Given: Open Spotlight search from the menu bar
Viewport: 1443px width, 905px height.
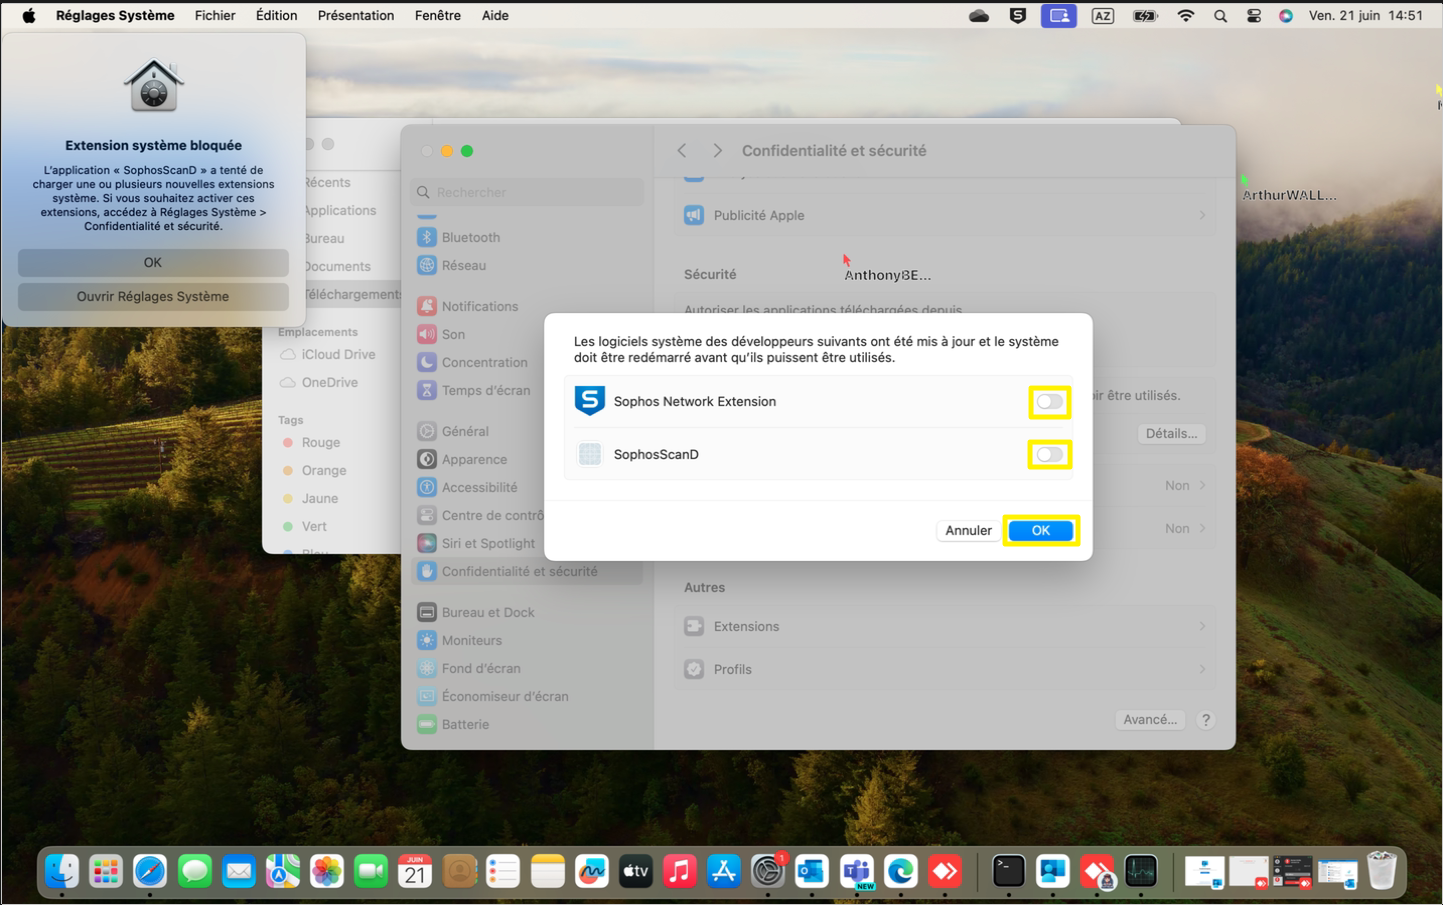Looking at the screenshot, I should click(1220, 15).
